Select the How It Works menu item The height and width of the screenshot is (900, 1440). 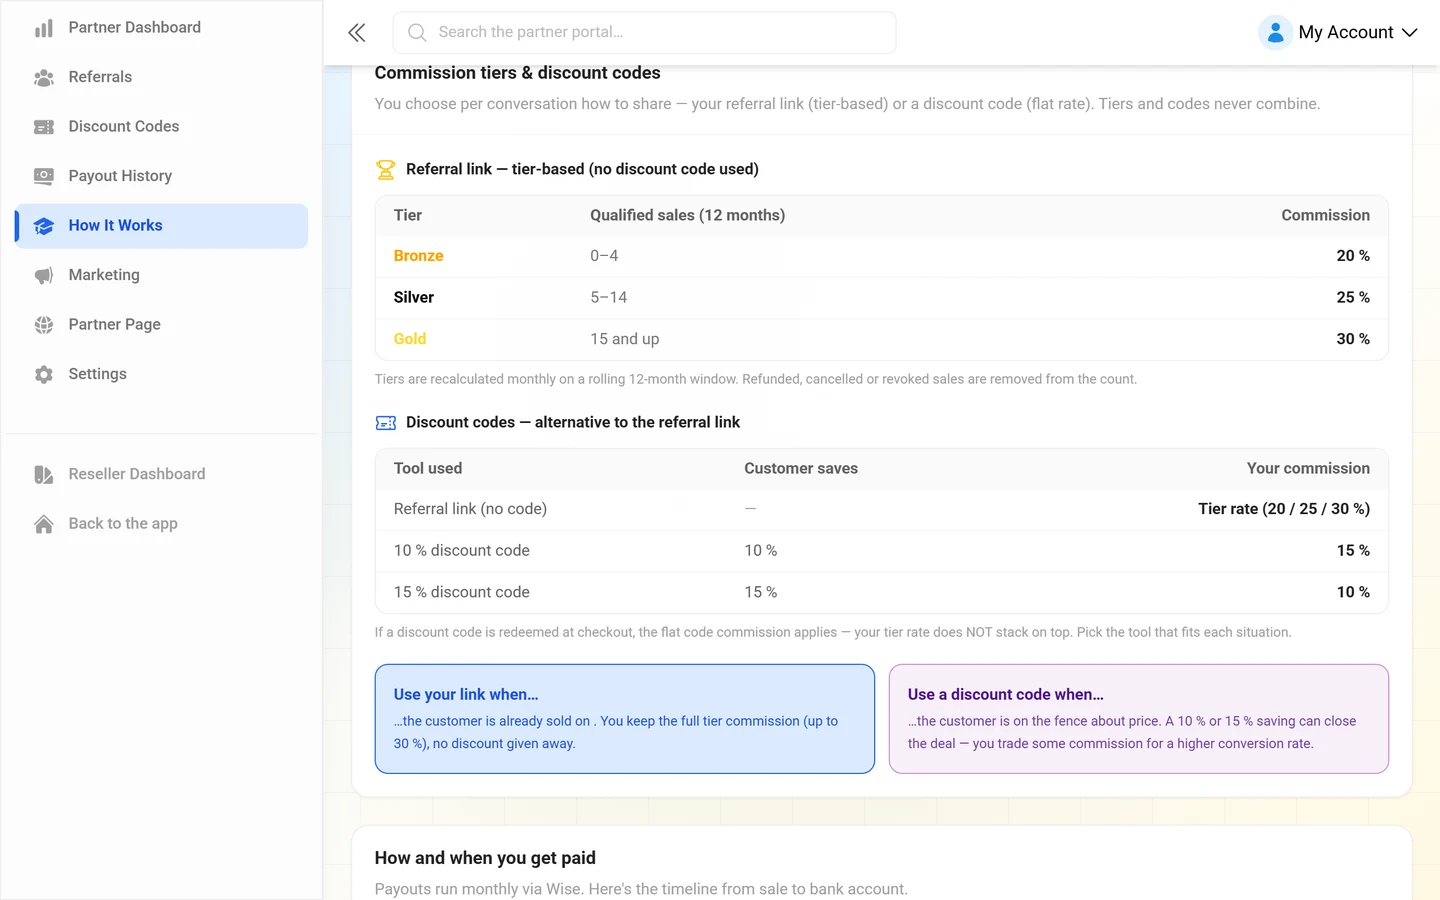click(x=162, y=226)
